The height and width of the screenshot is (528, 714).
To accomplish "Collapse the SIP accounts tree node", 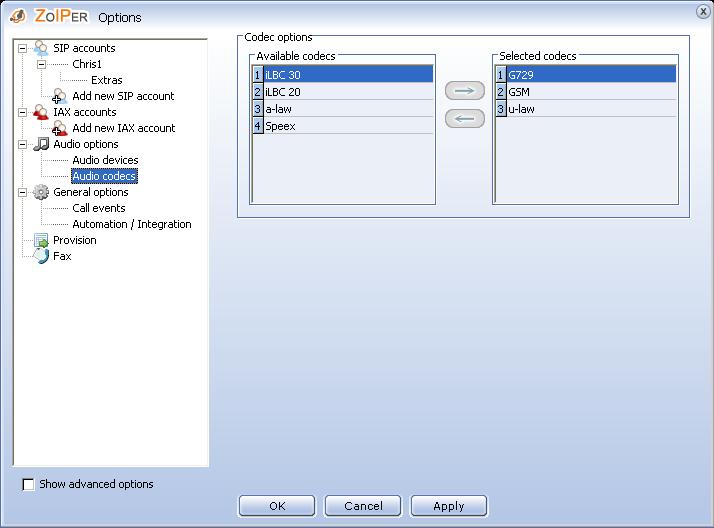I will (22, 48).
